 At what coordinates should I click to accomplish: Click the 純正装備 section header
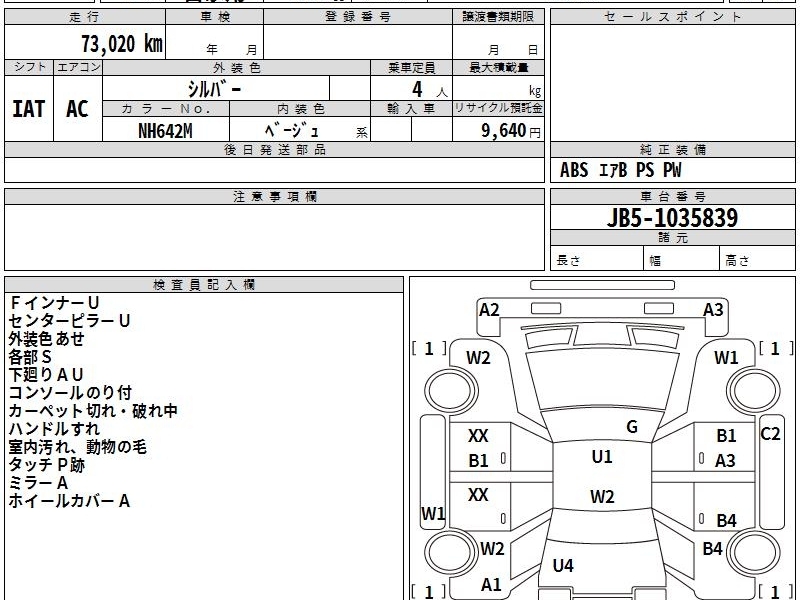pos(672,150)
